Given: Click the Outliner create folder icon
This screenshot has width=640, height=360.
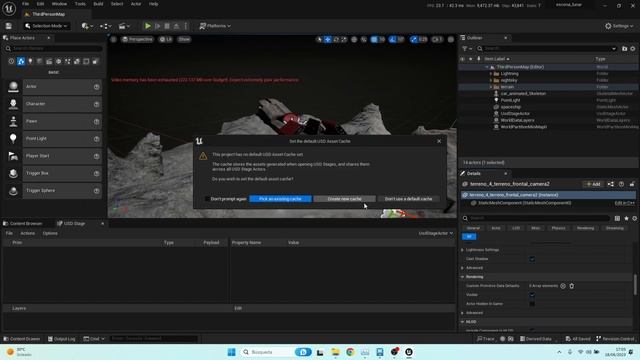Looking at the screenshot, I should [624, 49].
